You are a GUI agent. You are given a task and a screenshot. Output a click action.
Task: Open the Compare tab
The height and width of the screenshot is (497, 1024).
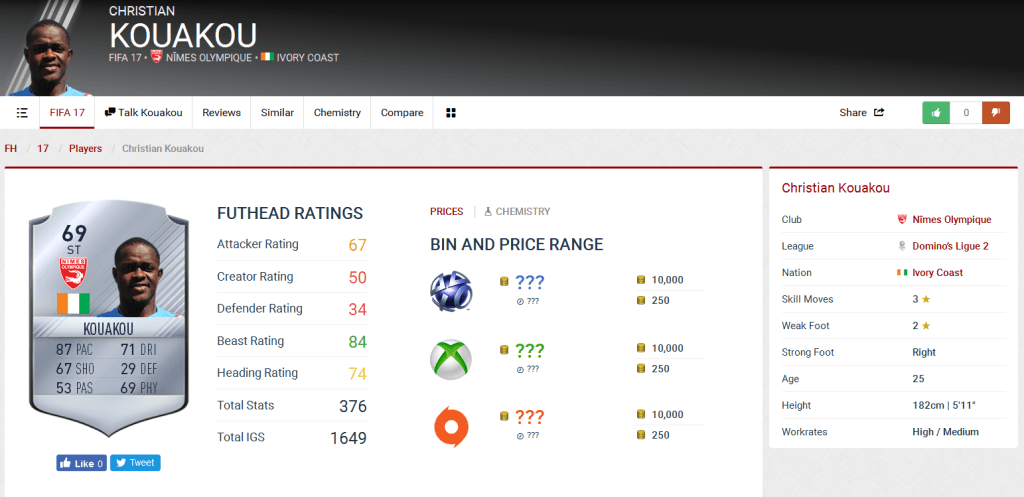[402, 113]
